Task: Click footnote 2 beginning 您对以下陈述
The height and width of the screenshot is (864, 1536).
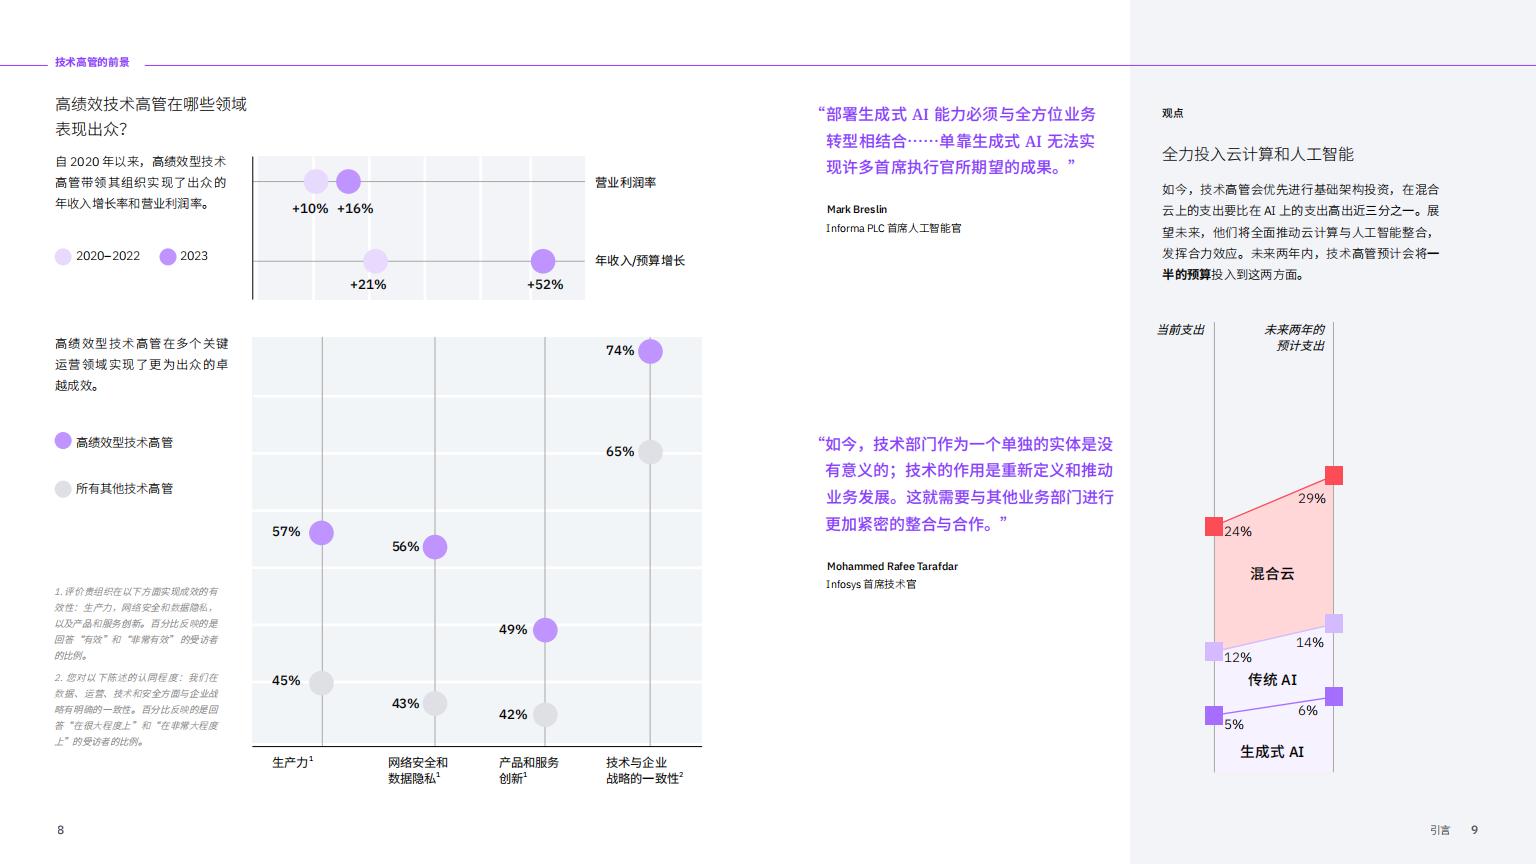Action: tap(136, 709)
